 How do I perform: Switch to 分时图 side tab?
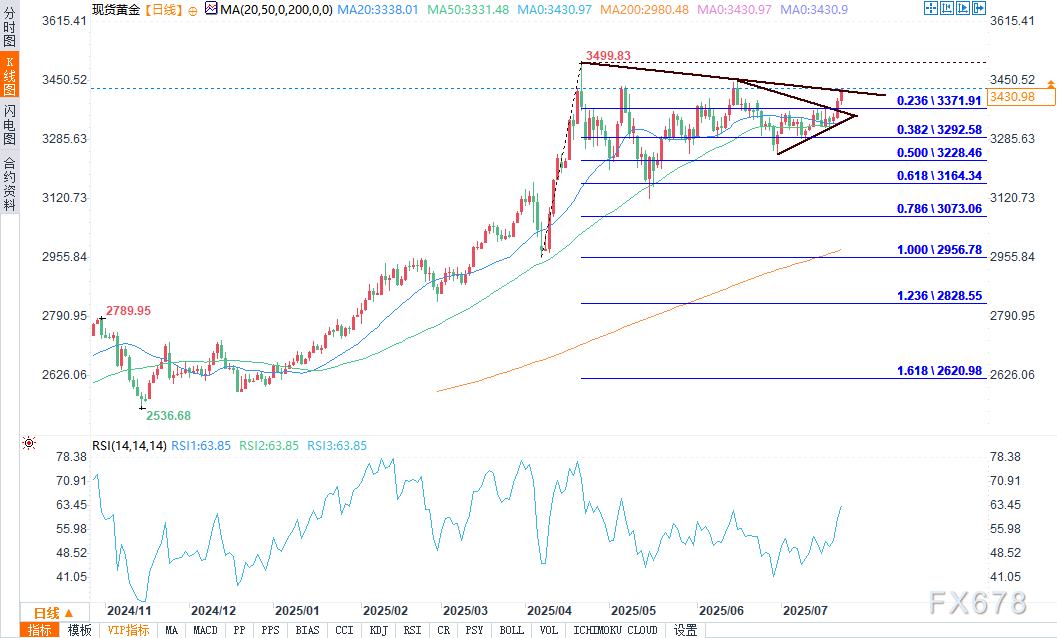tap(9, 30)
